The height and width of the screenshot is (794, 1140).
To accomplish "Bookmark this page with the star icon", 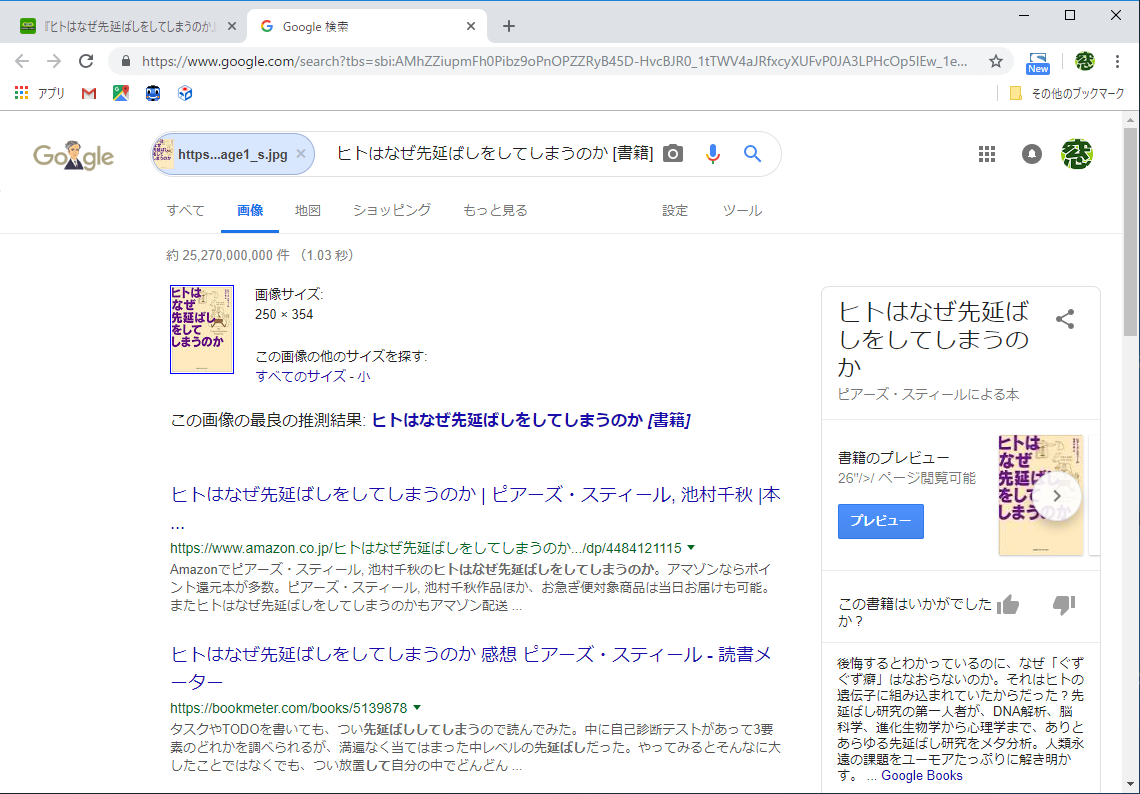I will [x=996, y=61].
